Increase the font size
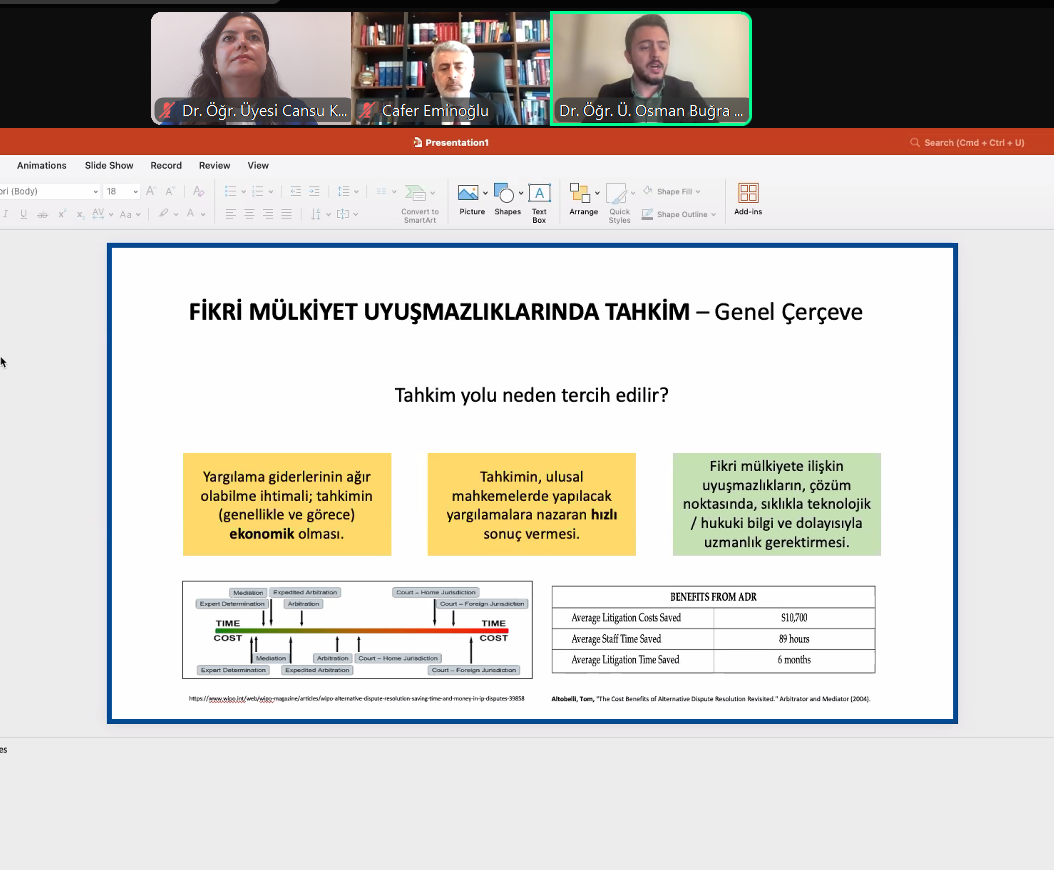This screenshot has height=870, width=1054. click(x=151, y=191)
